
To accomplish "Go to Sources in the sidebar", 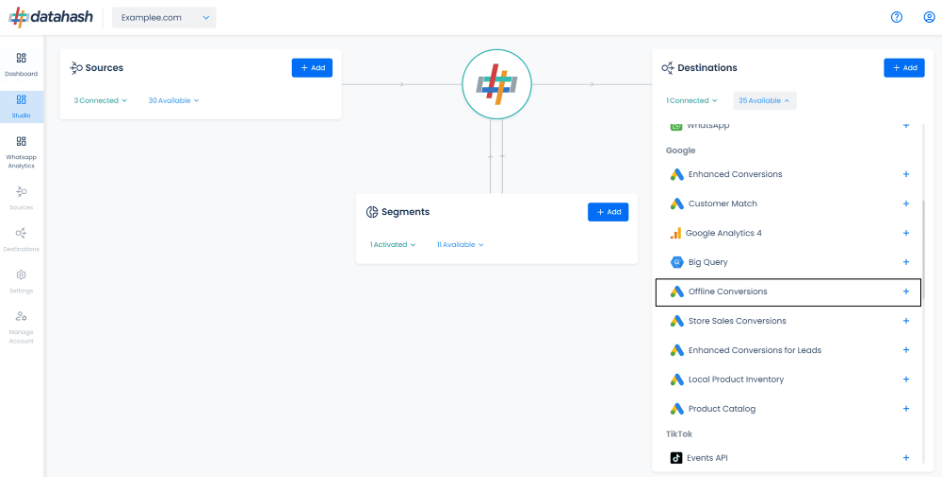I will point(21,198).
